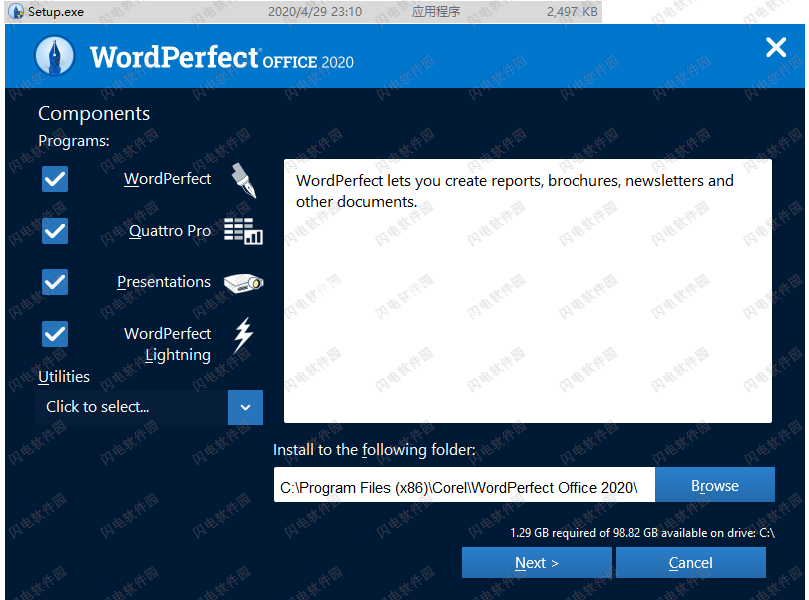Screen dimensions: 809x600
Task: Select the Presentations label
Action: coord(164,282)
